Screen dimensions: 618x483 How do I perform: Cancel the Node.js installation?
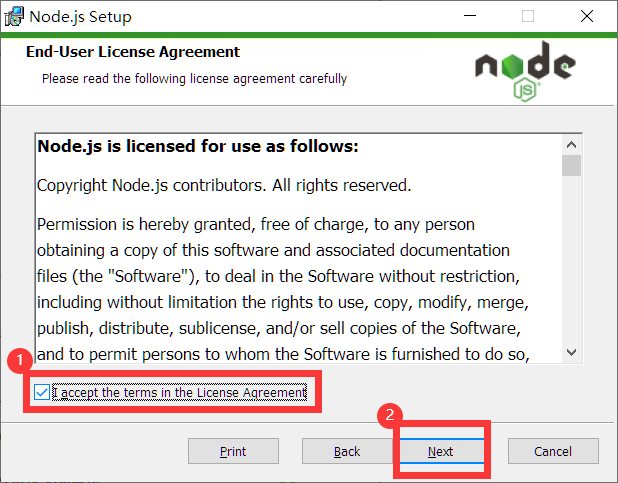click(553, 451)
